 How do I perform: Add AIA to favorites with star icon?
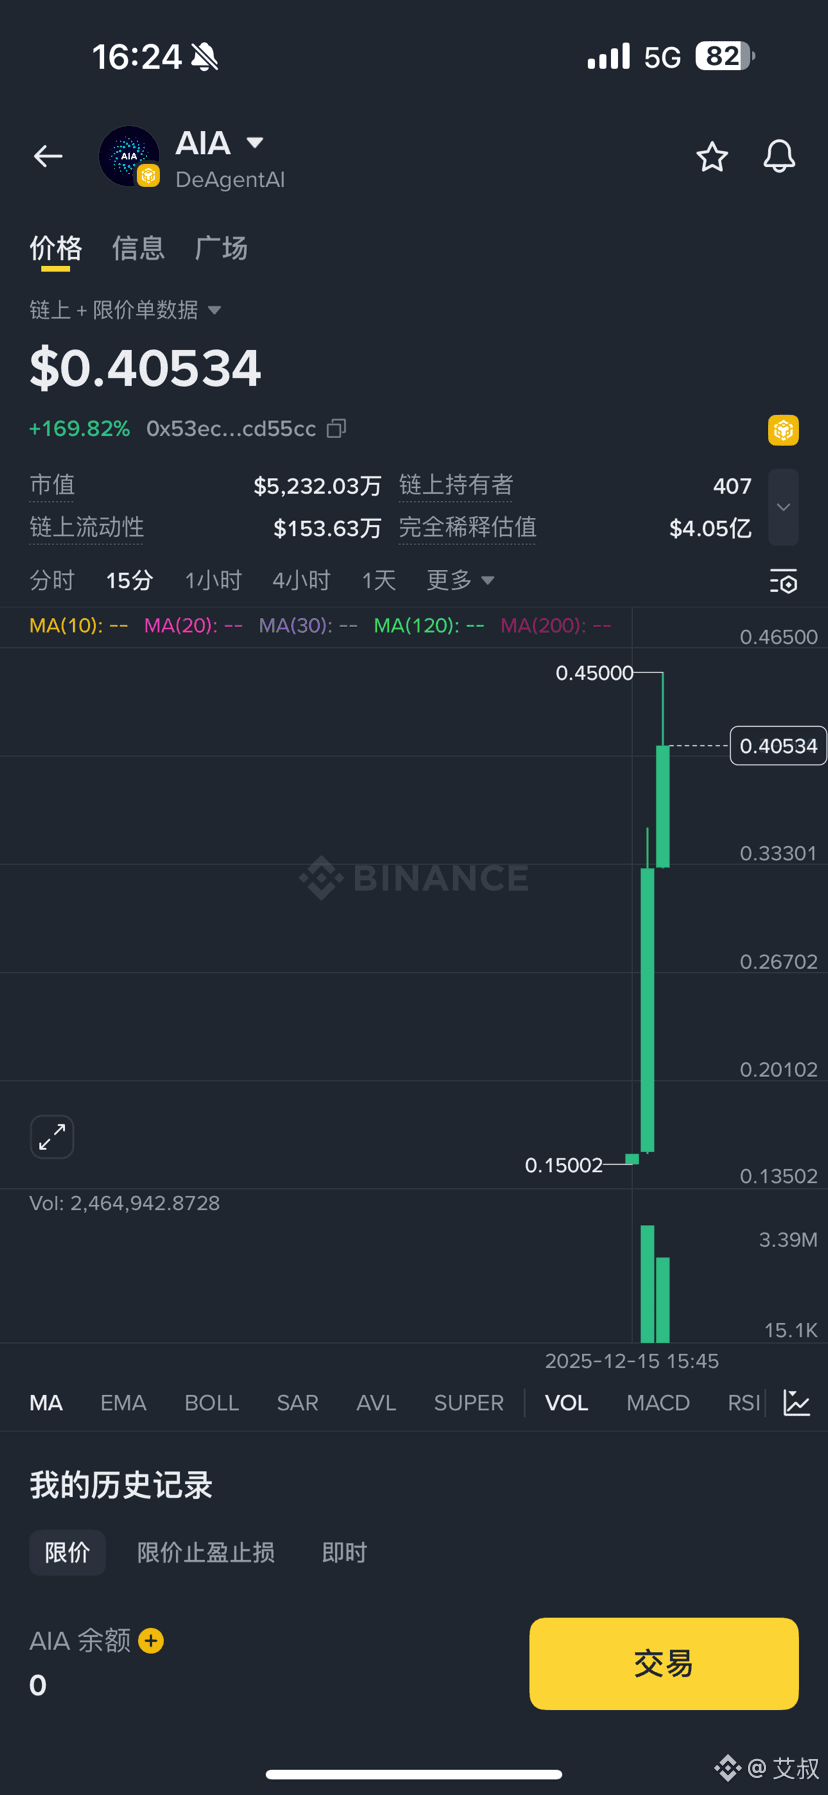coord(712,156)
